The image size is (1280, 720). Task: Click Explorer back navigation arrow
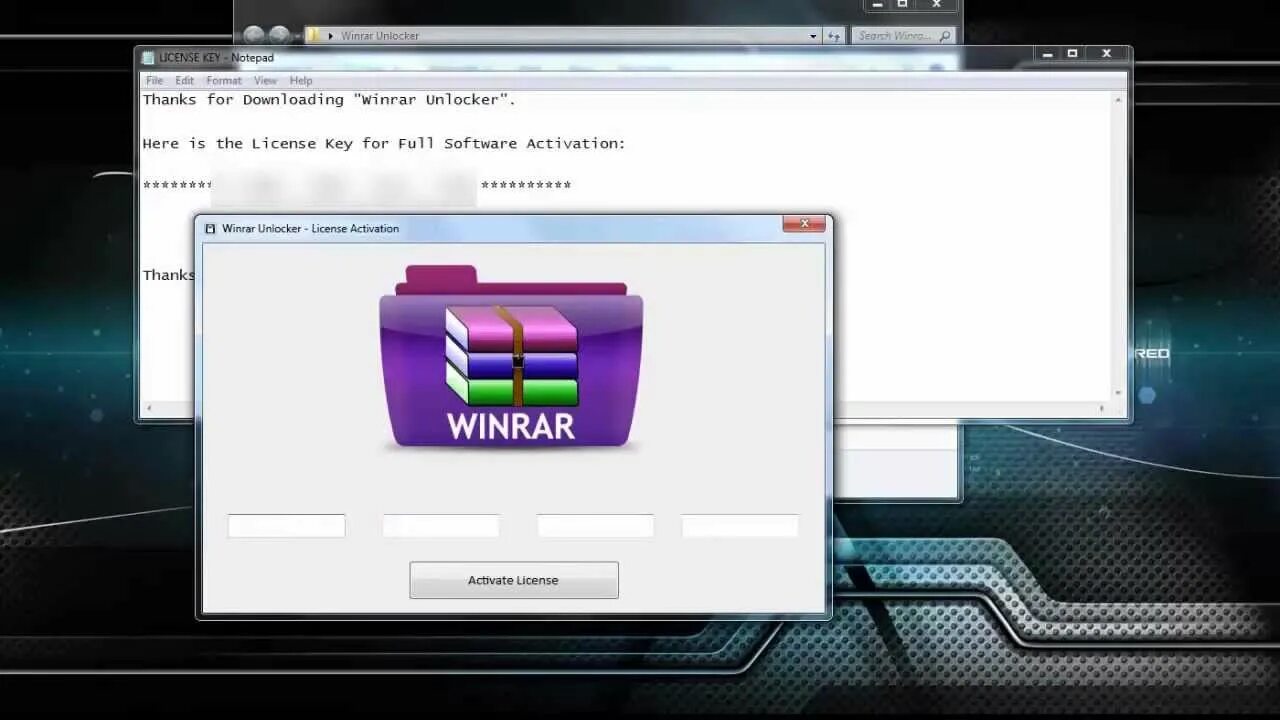(x=254, y=35)
